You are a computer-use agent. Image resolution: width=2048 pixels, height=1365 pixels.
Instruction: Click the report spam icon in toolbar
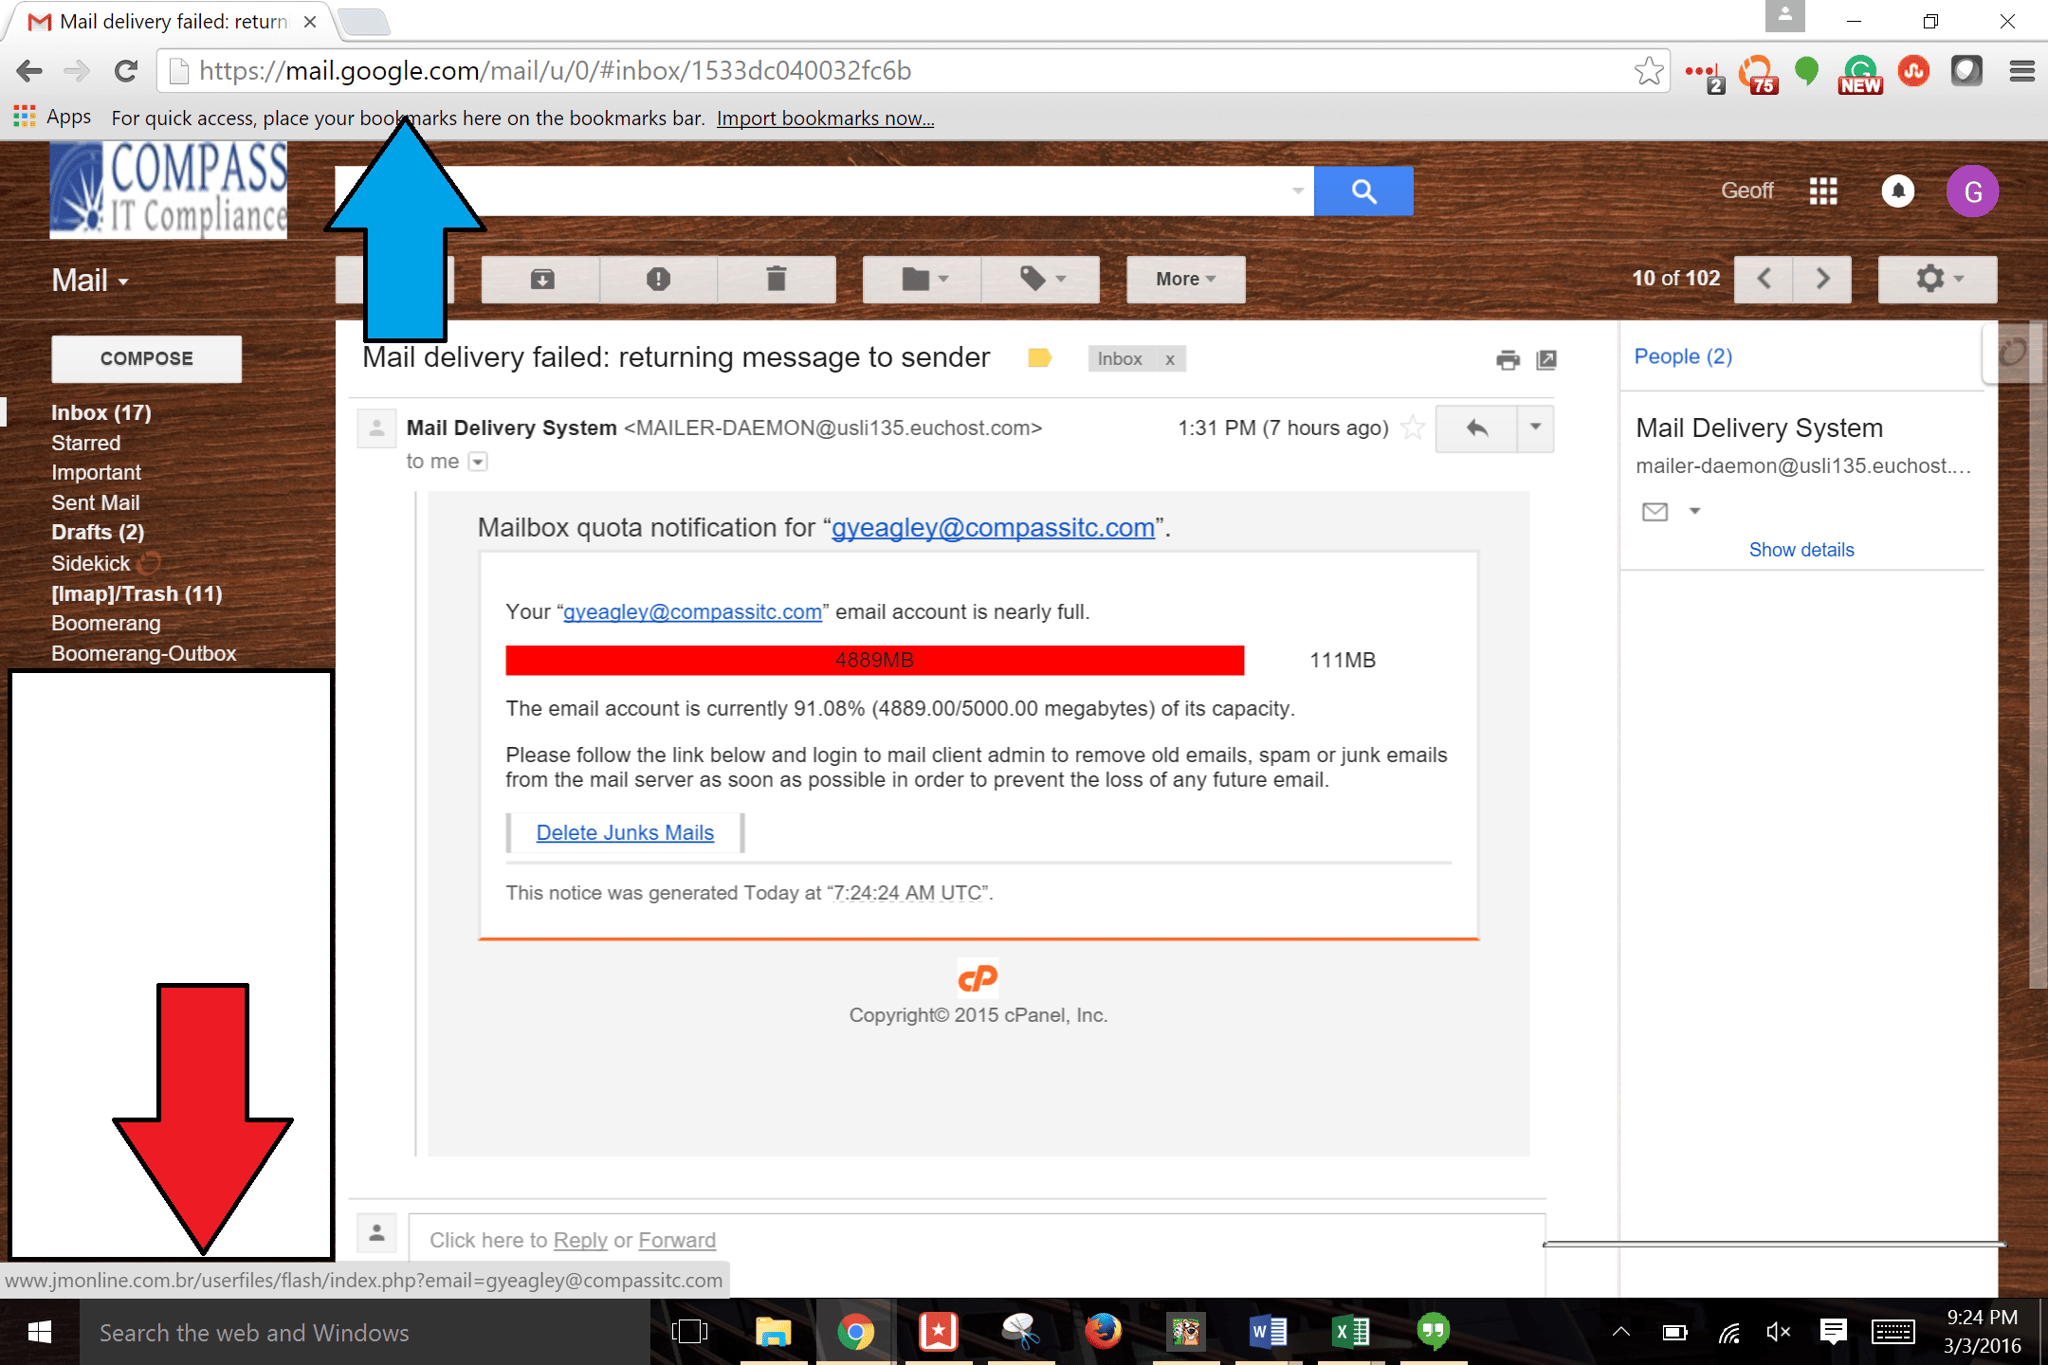click(x=661, y=277)
